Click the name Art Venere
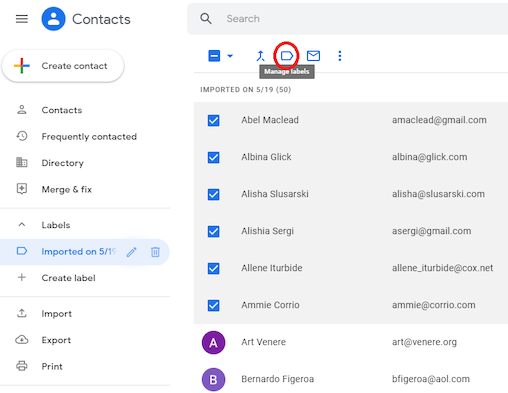The width and height of the screenshot is (508, 393). (264, 342)
